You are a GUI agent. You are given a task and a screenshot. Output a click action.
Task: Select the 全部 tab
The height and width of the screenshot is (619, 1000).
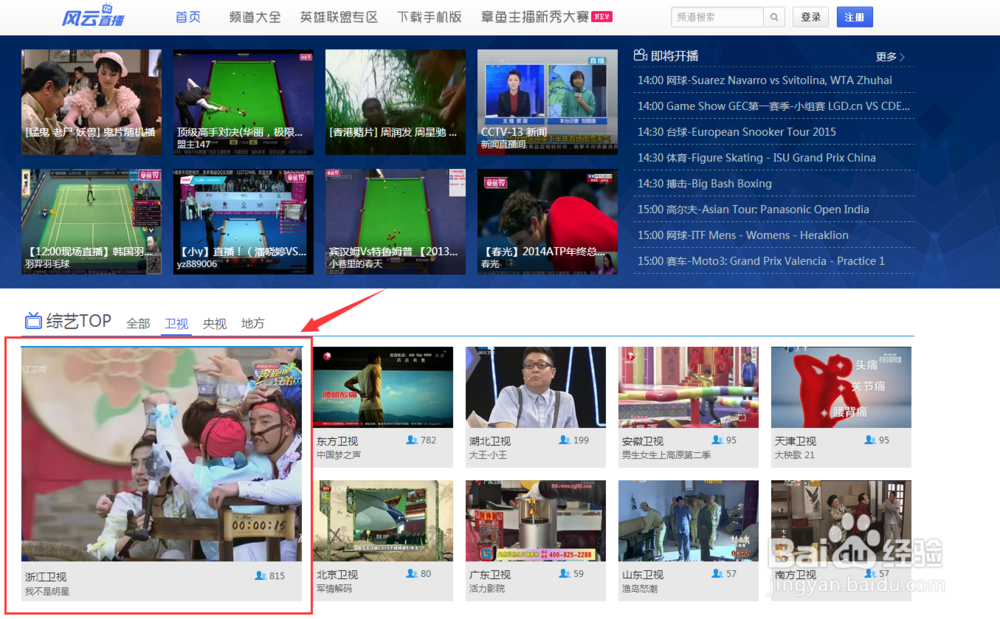[138, 324]
